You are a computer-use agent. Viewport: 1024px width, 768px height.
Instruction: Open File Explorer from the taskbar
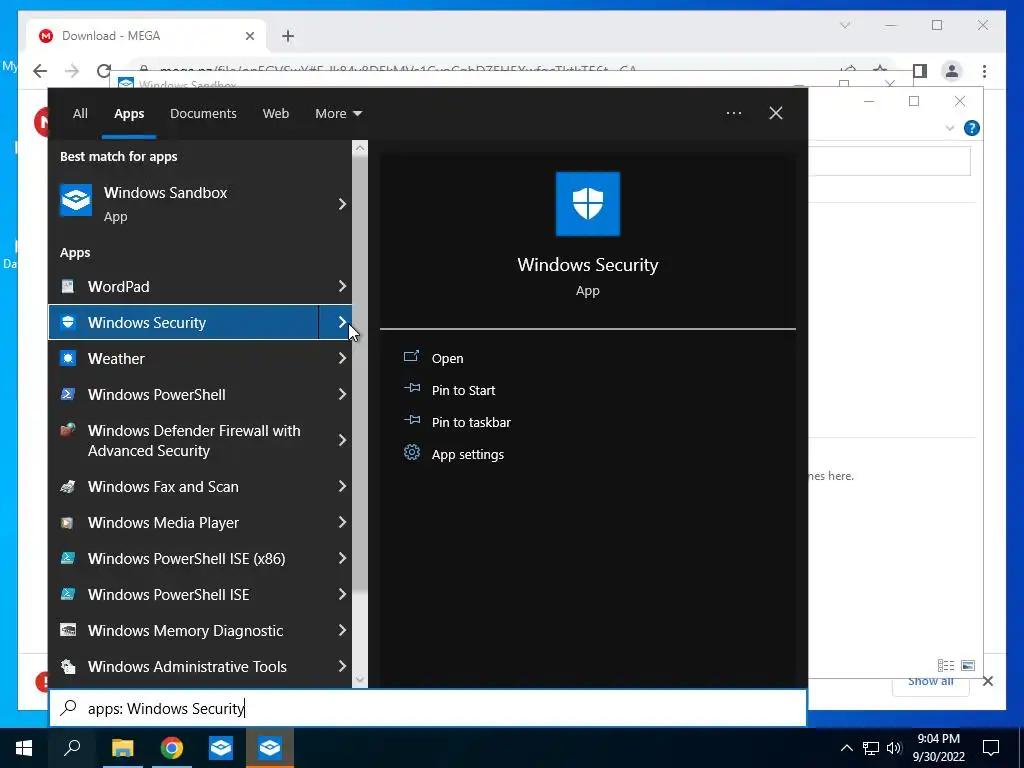point(122,748)
